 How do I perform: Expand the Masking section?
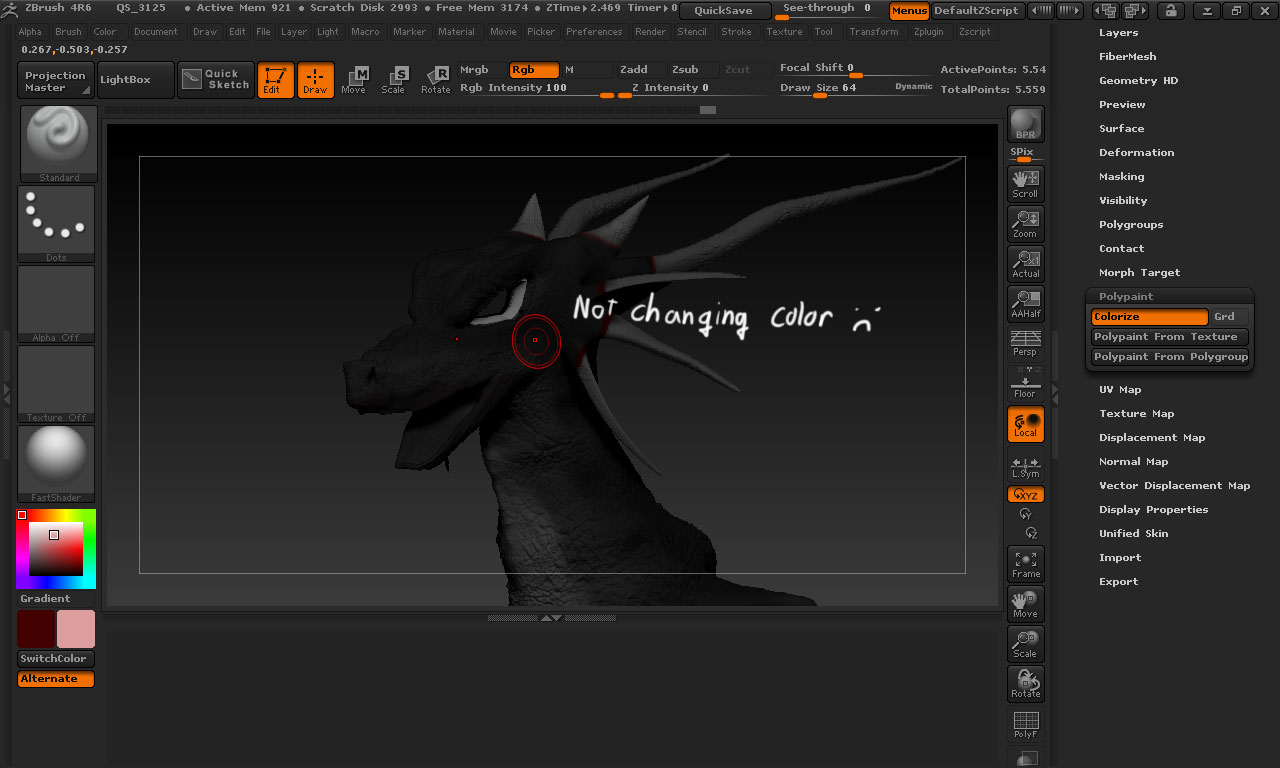[1122, 176]
